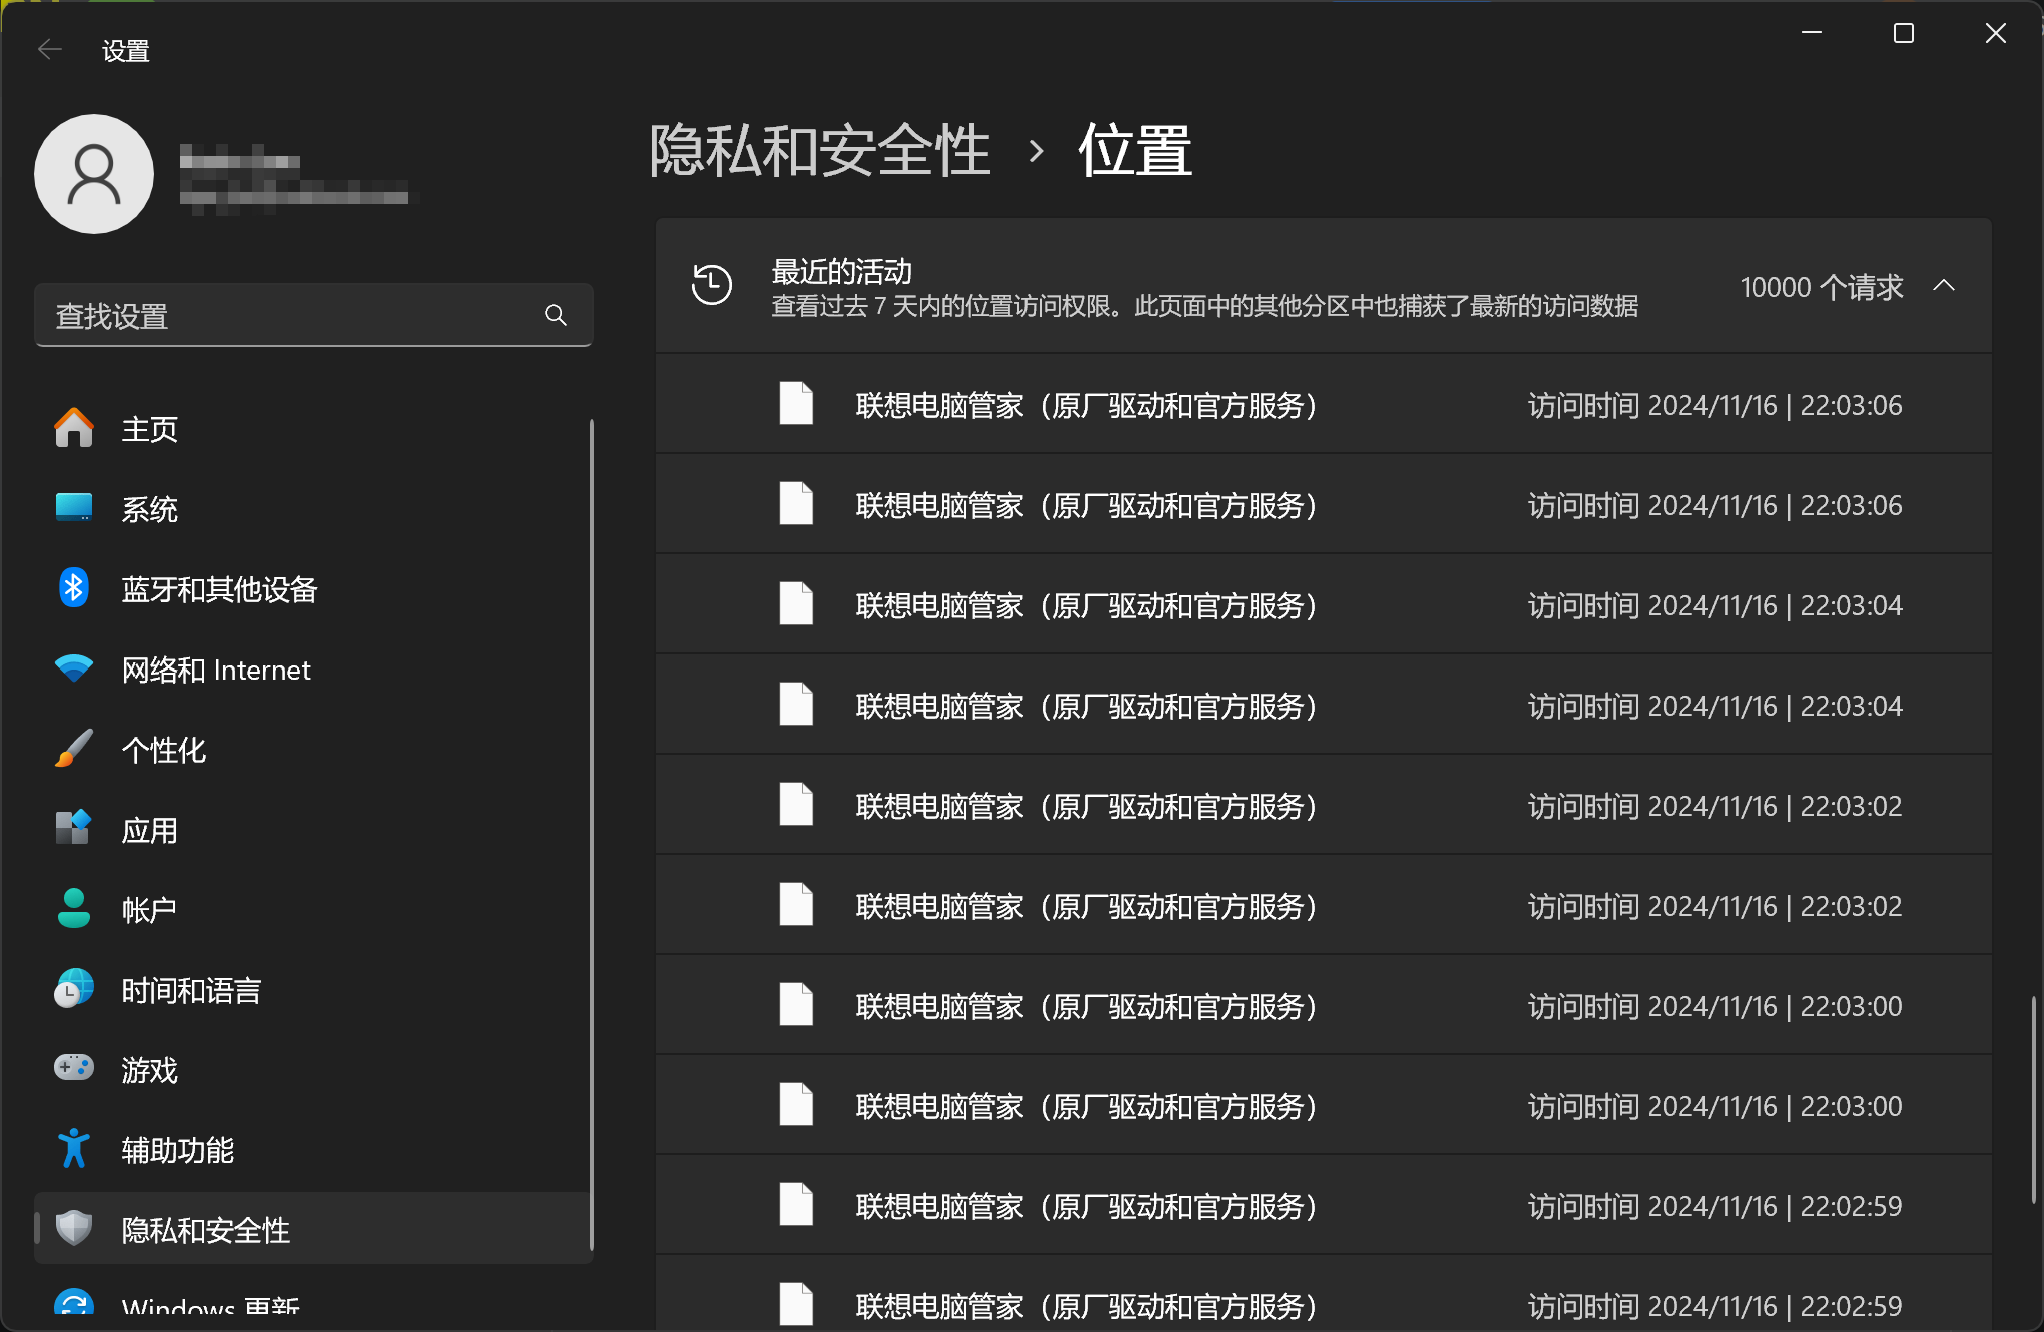
Task: Minimize the settings window
Action: [x=1812, y=33]
